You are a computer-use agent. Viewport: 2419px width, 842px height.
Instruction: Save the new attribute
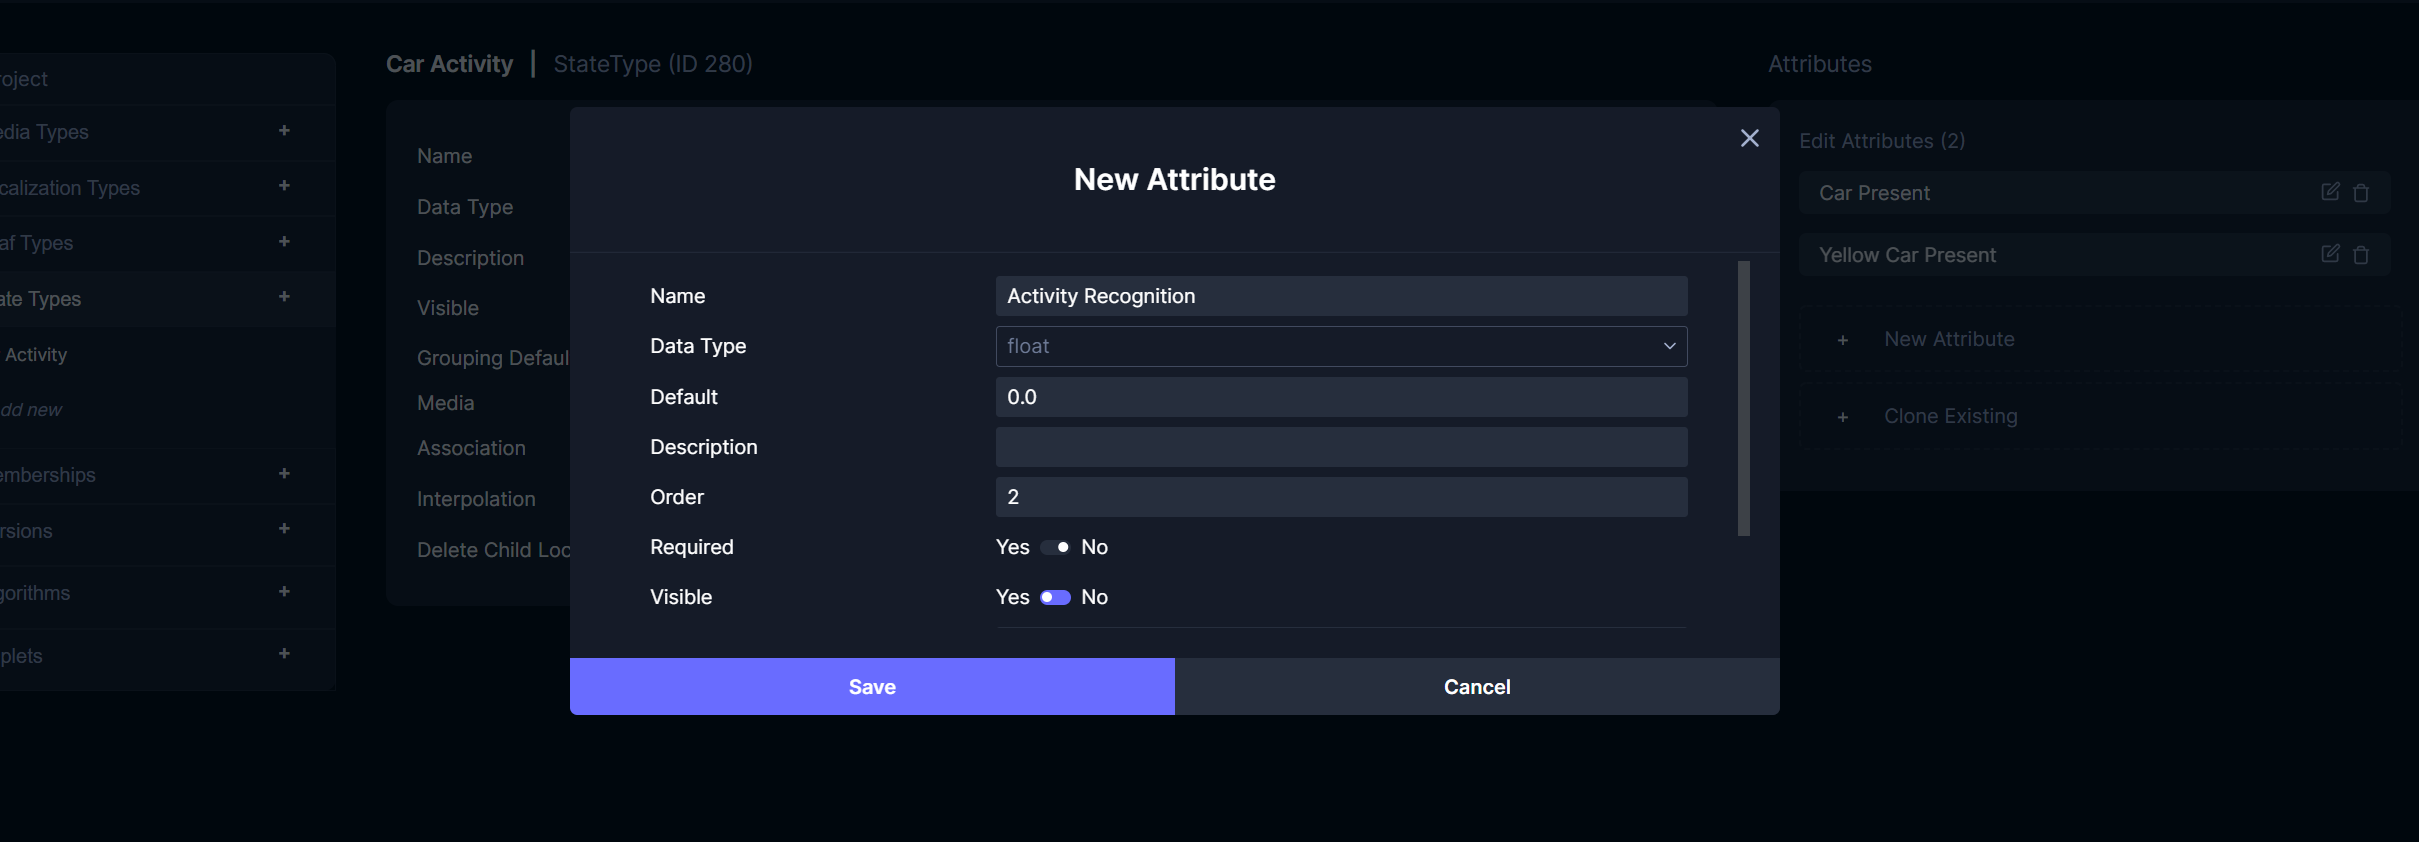[872, 687]
